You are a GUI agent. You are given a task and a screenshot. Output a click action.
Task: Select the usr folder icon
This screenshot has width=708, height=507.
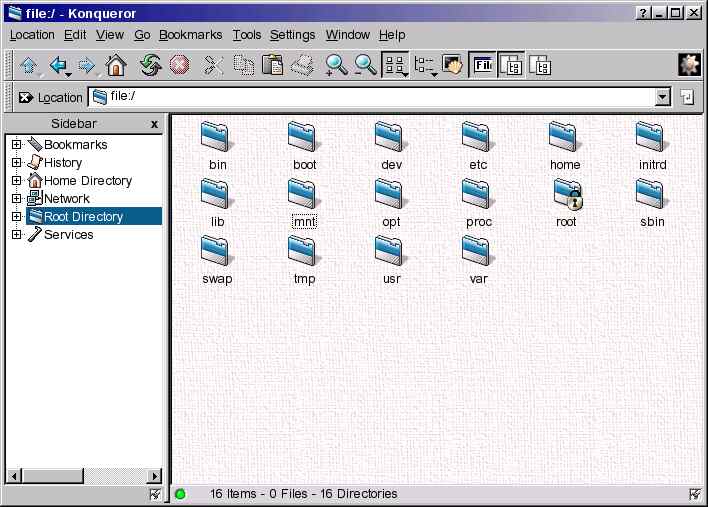point(391,251)
